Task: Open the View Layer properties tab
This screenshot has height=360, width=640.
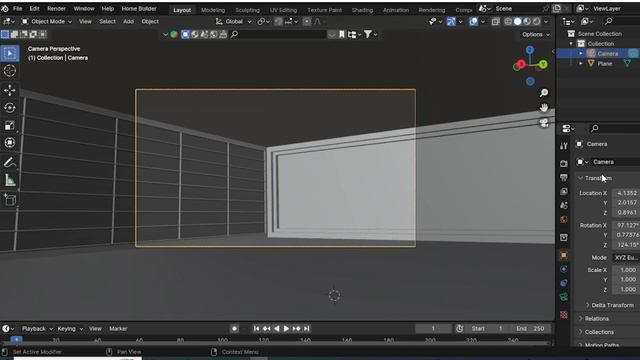Action: (x=564, y=191)
